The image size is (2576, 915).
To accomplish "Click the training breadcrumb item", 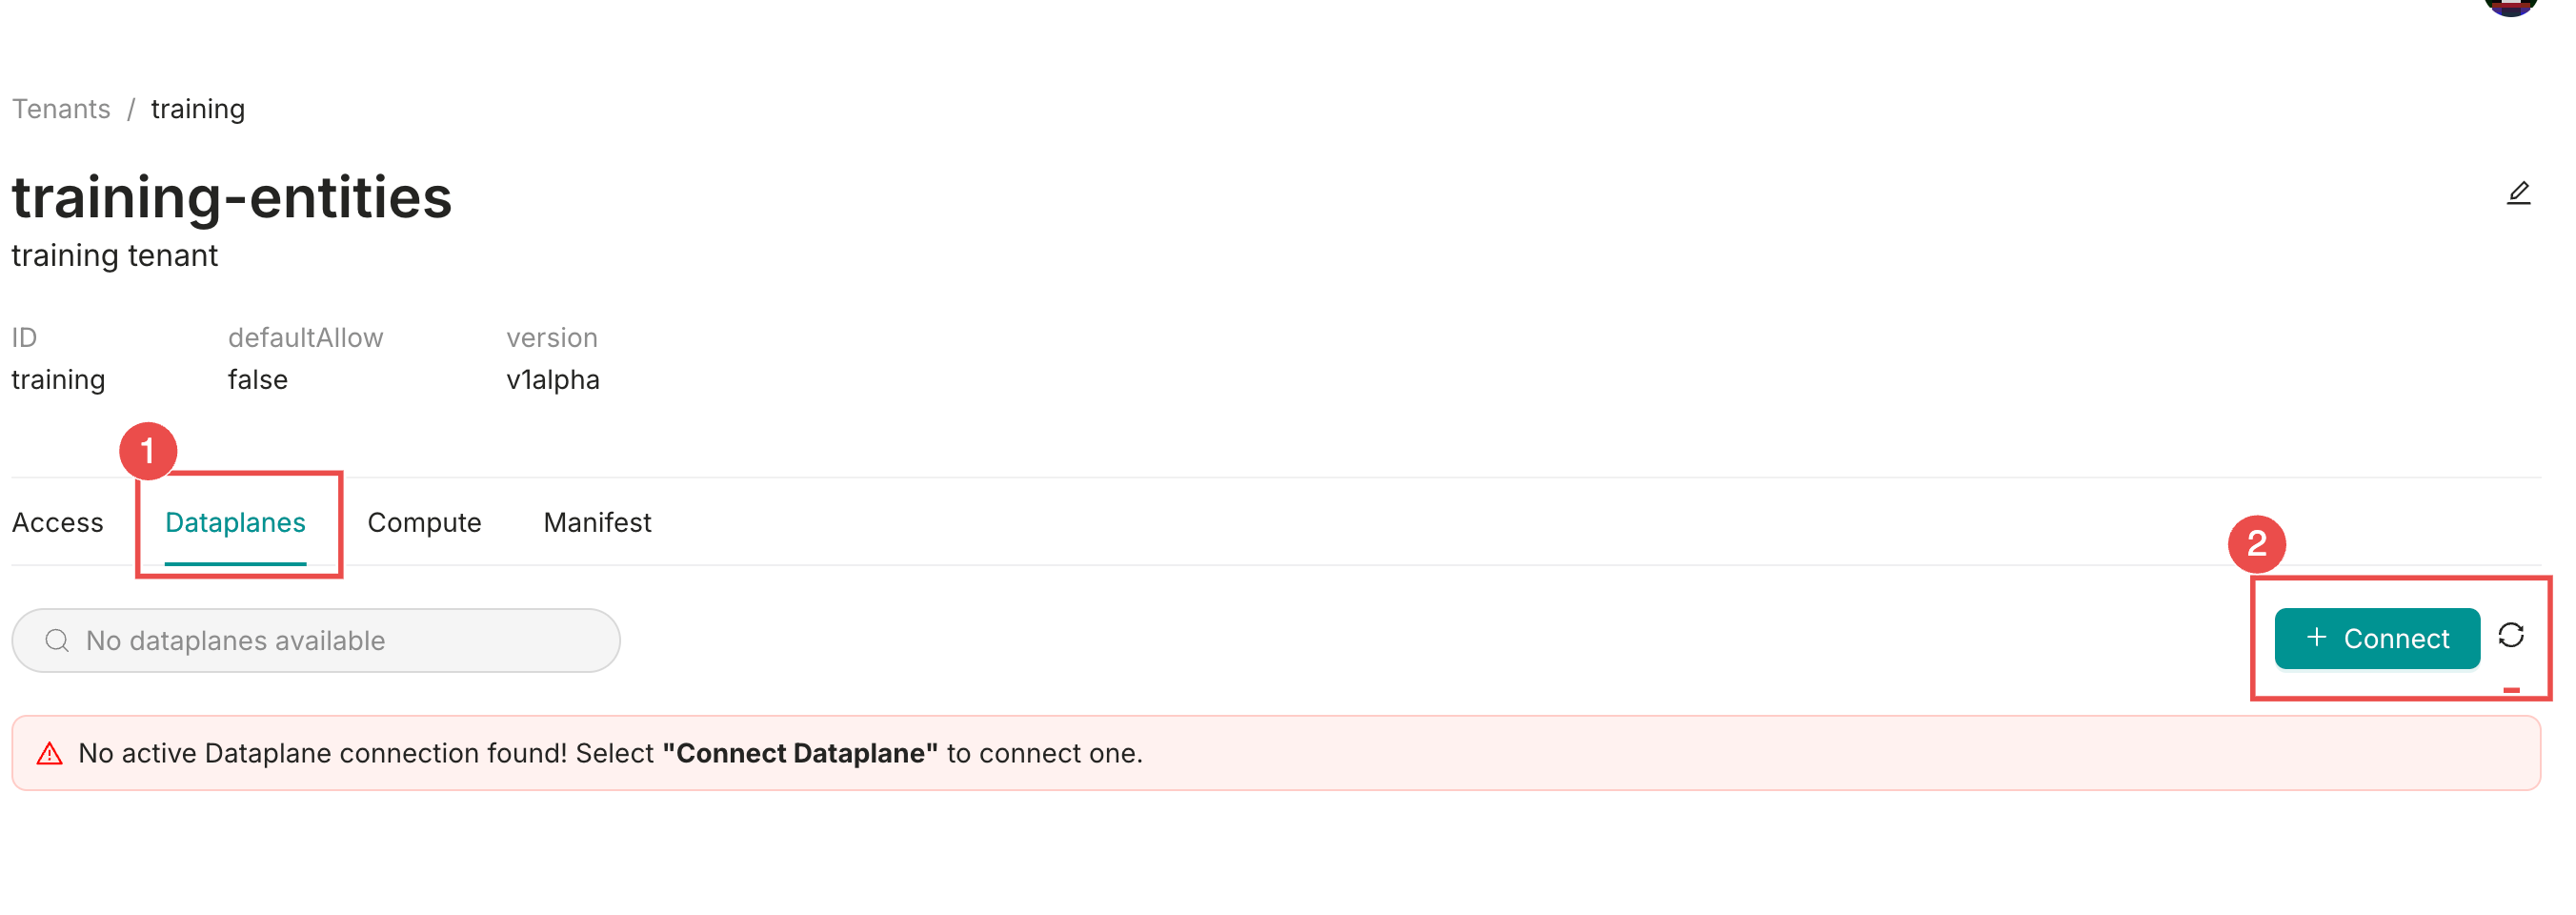I will coord(198,109).
